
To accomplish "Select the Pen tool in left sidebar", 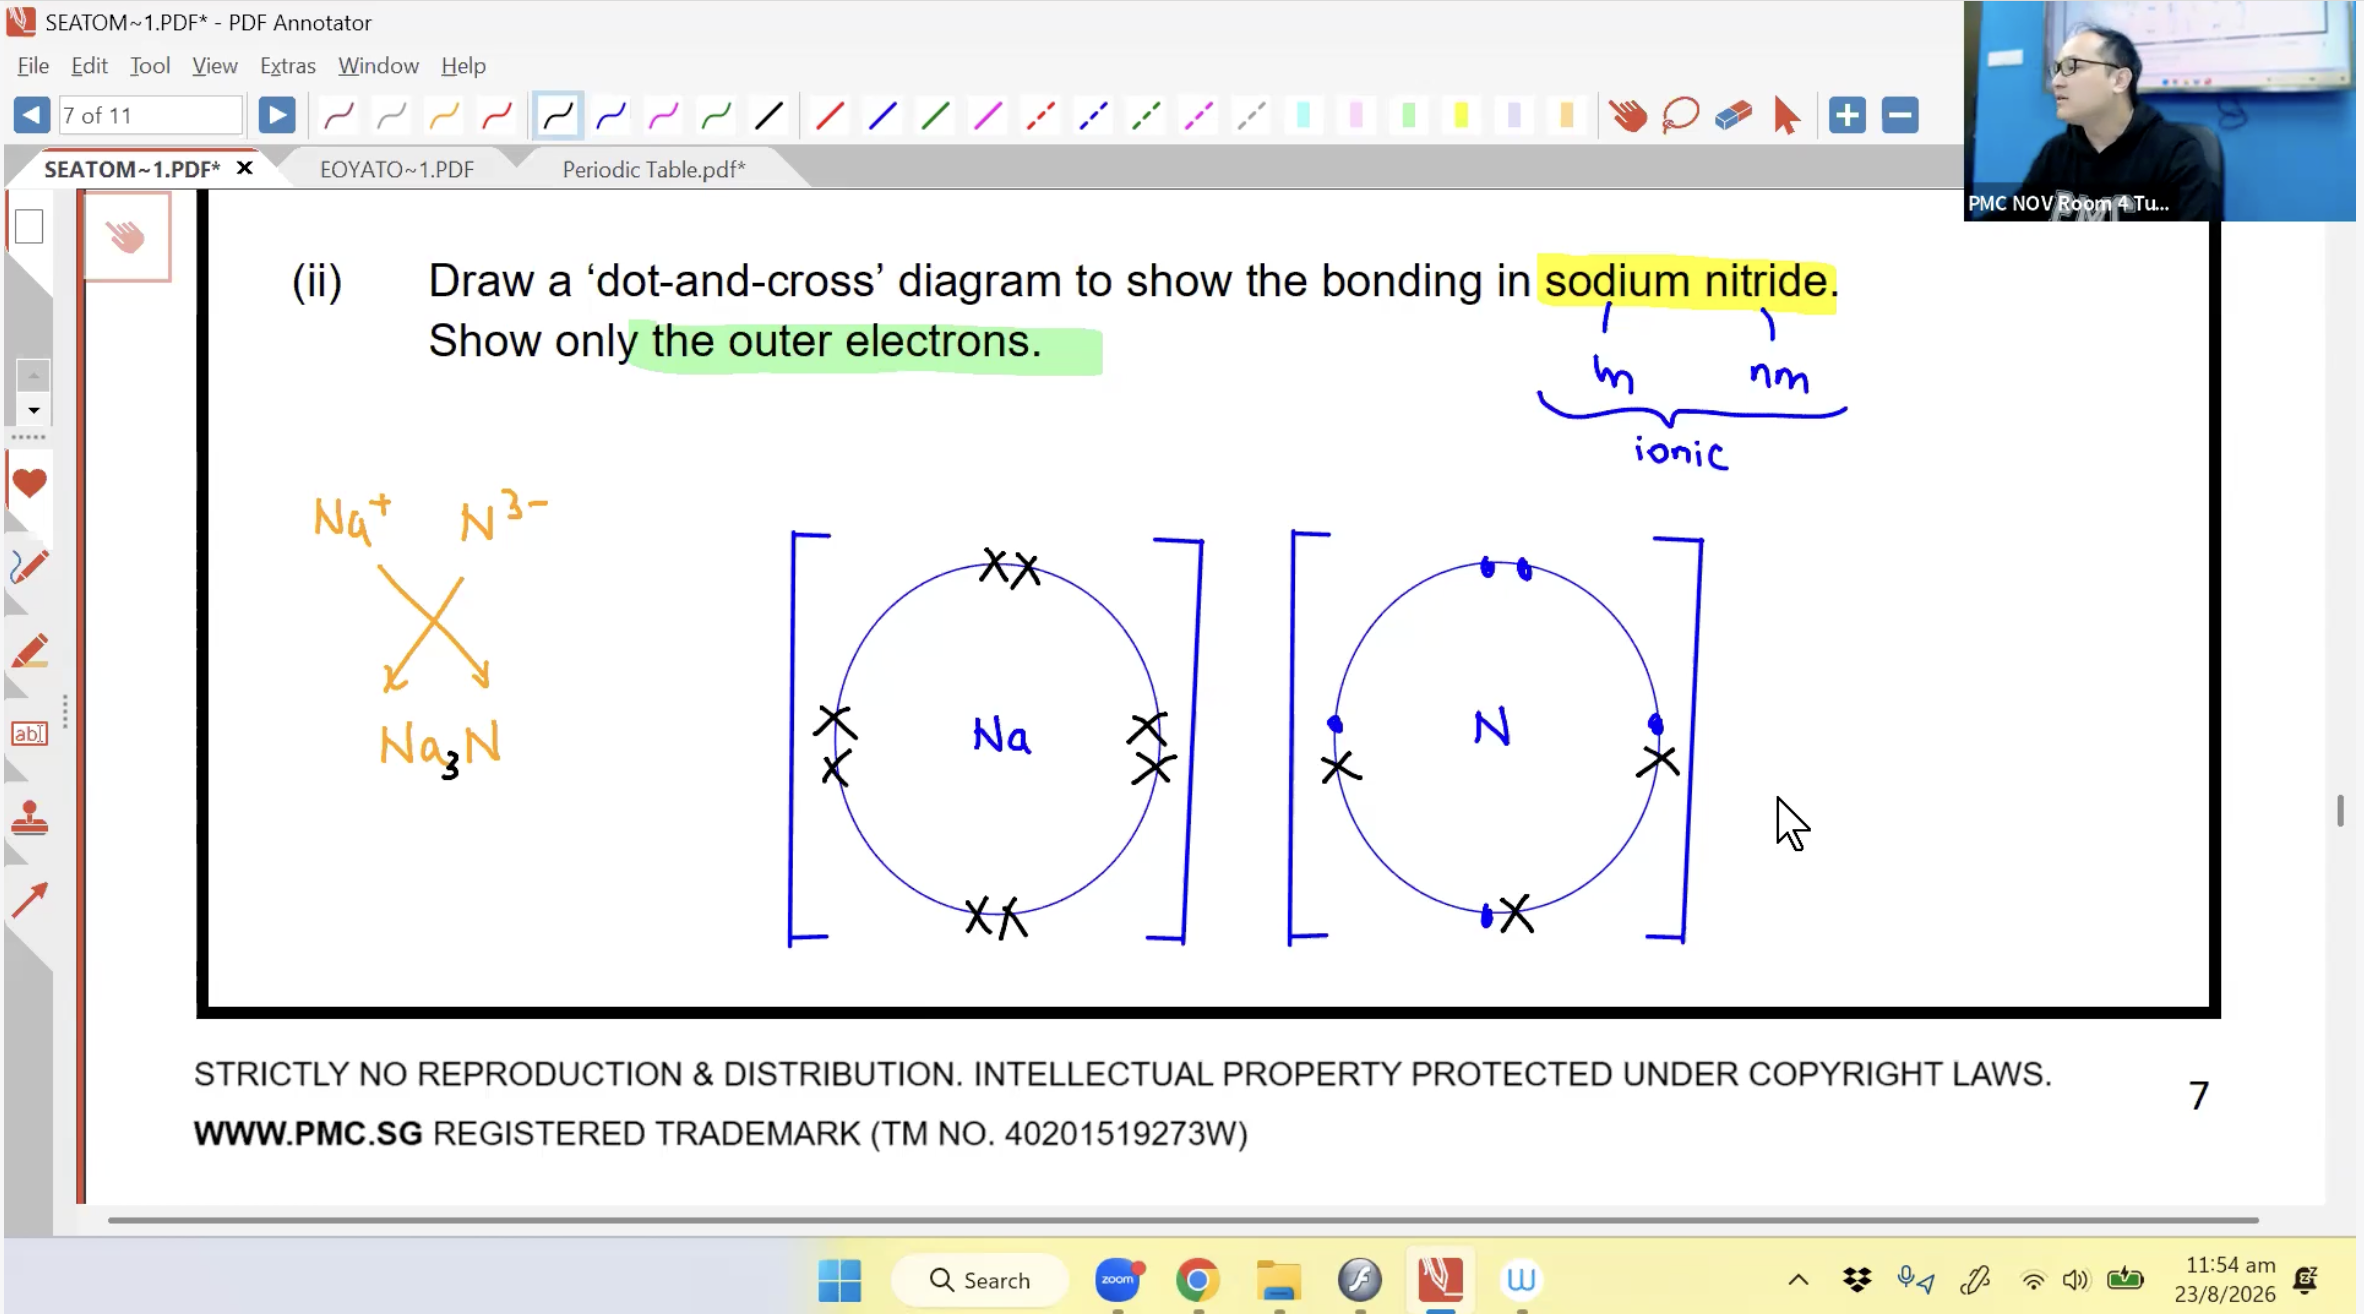I will [x=29, y=567].
